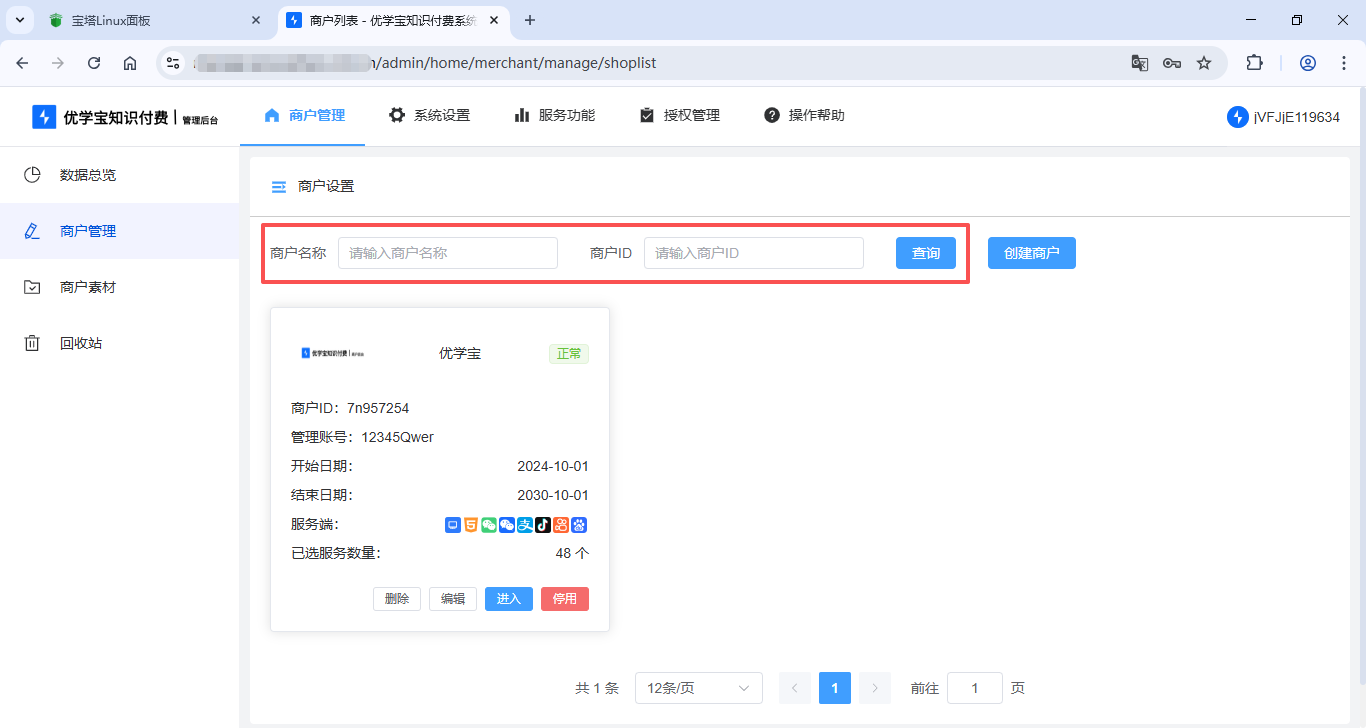Open the 授权管理 menu

[679, 115]
